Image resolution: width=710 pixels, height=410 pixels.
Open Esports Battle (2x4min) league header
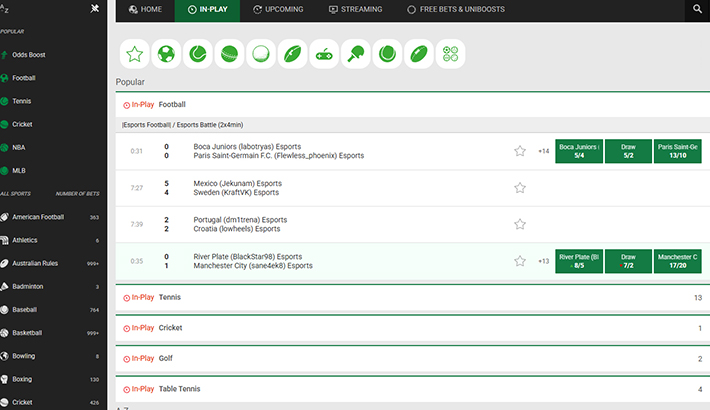pos(182,125)
